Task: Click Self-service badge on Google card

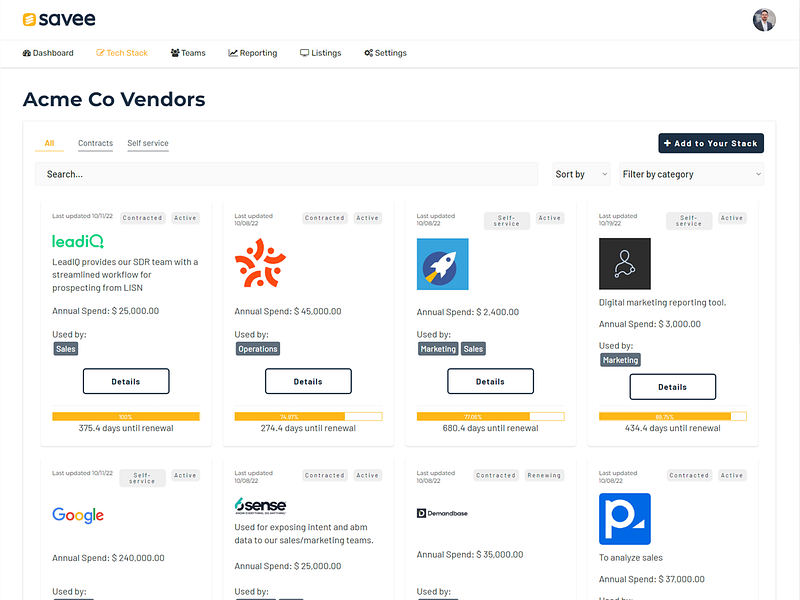Action: (142, 478)
